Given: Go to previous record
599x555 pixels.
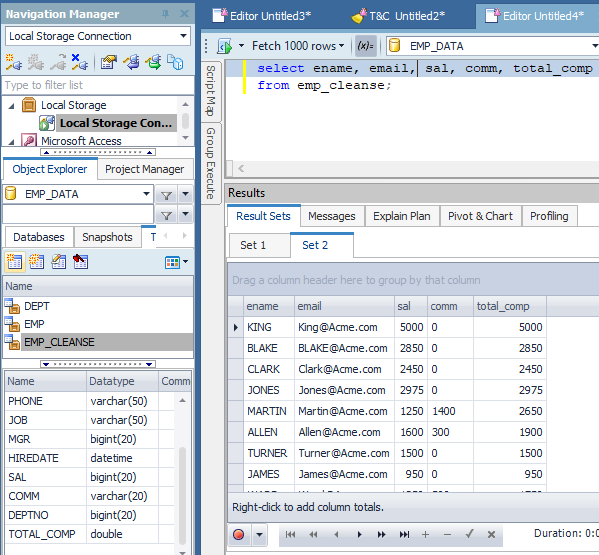Looking at the screenshot, I should coord(336,534).
